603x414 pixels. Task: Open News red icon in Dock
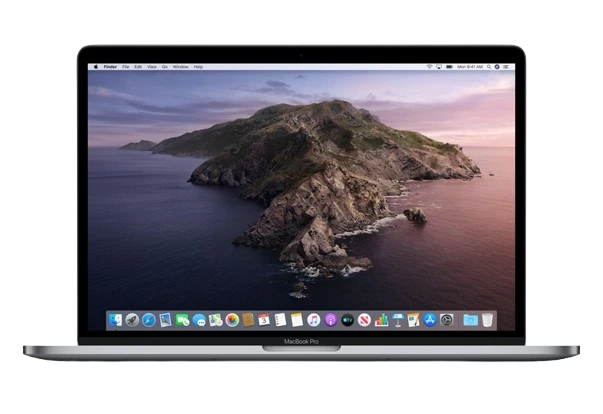click(364, 320)
